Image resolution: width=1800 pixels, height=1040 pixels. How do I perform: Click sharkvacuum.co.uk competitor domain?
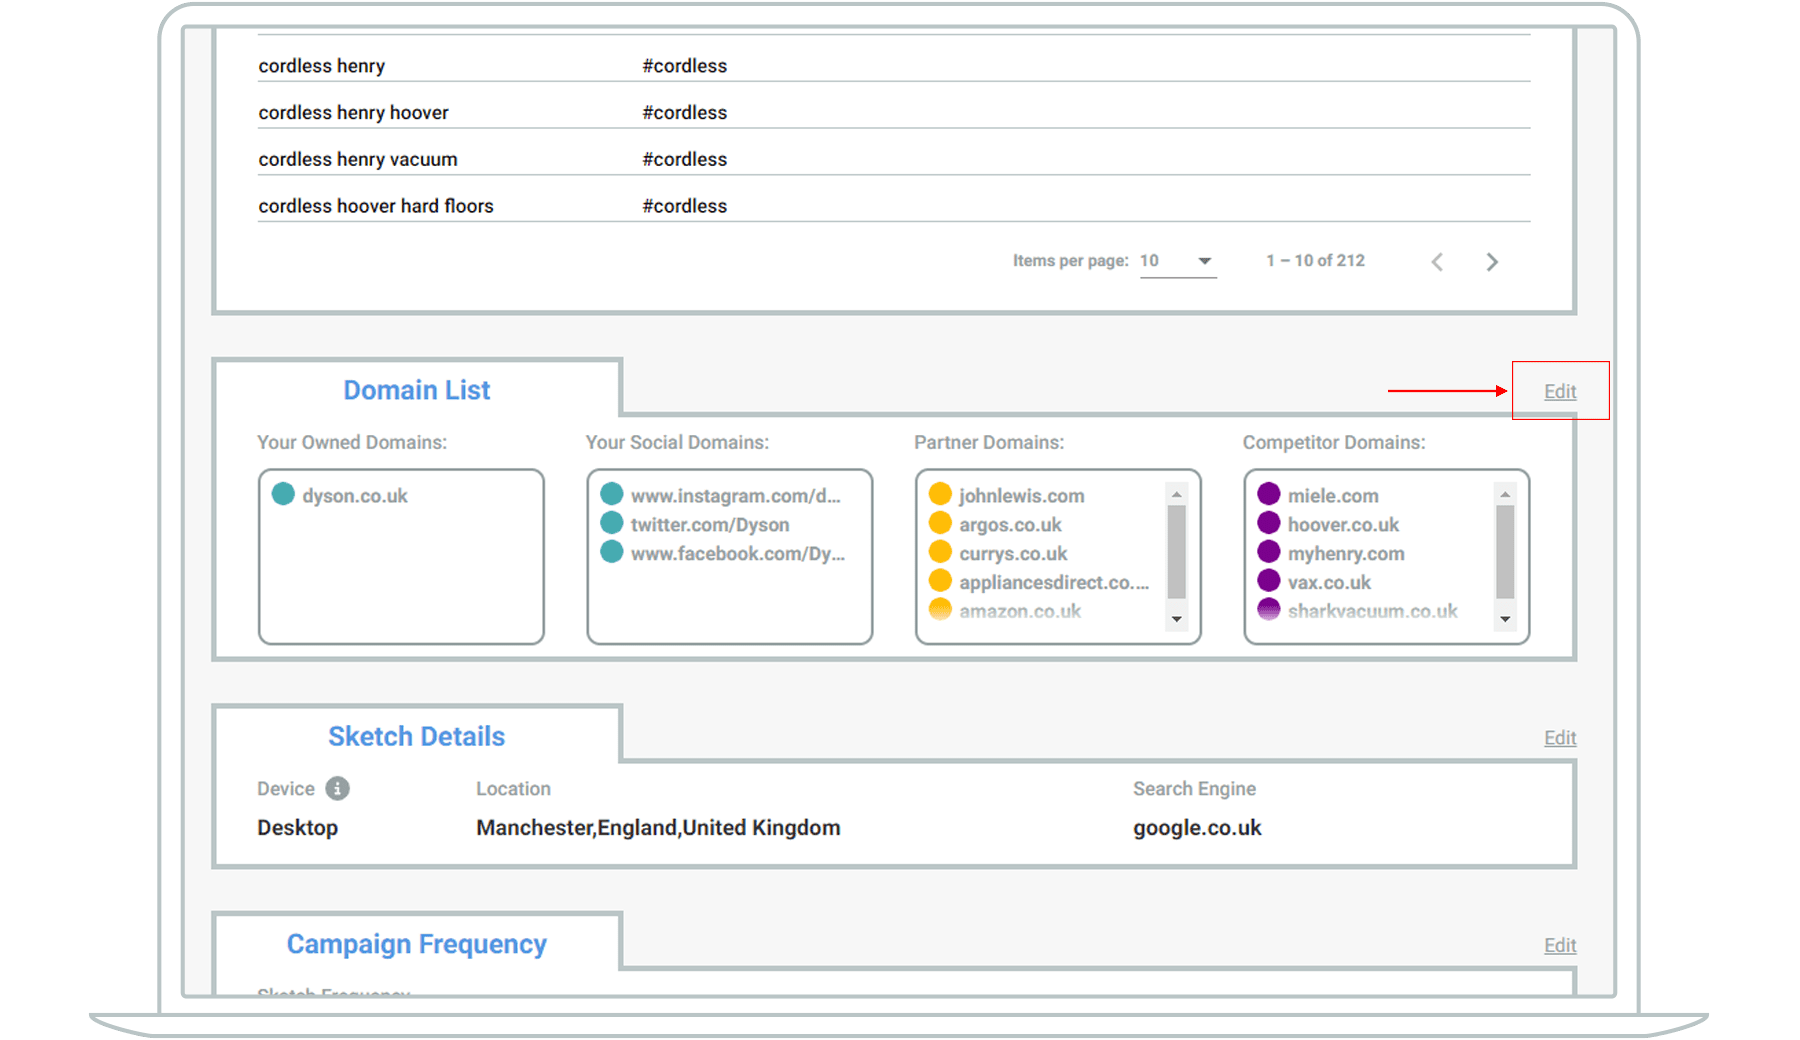[1372, 612]
